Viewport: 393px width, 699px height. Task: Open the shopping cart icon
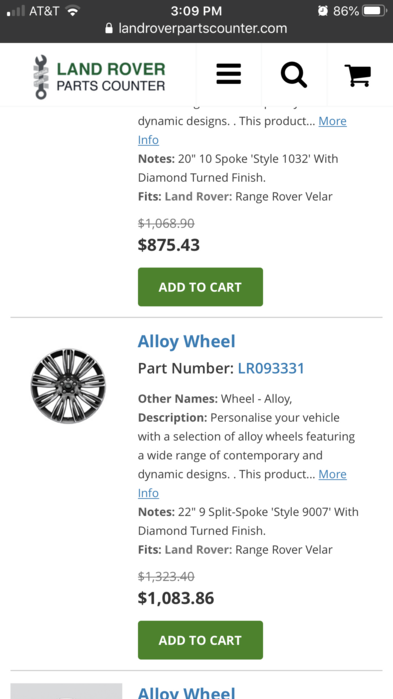pyautogui.click(x=358, y=75)
